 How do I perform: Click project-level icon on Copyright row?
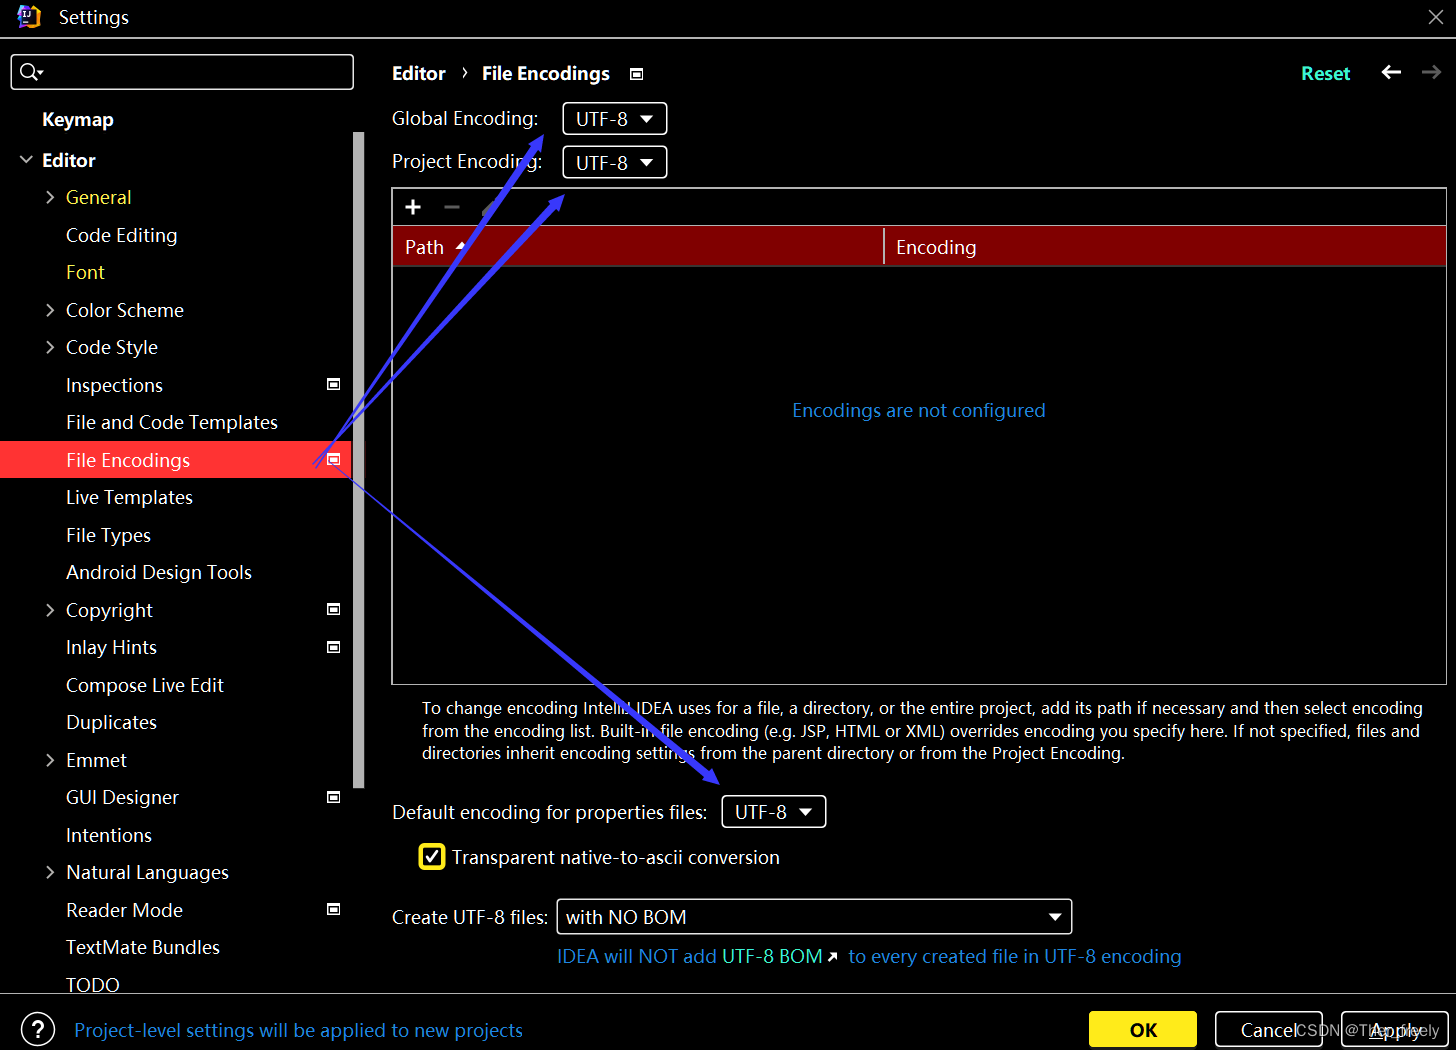tap(334, 609)
